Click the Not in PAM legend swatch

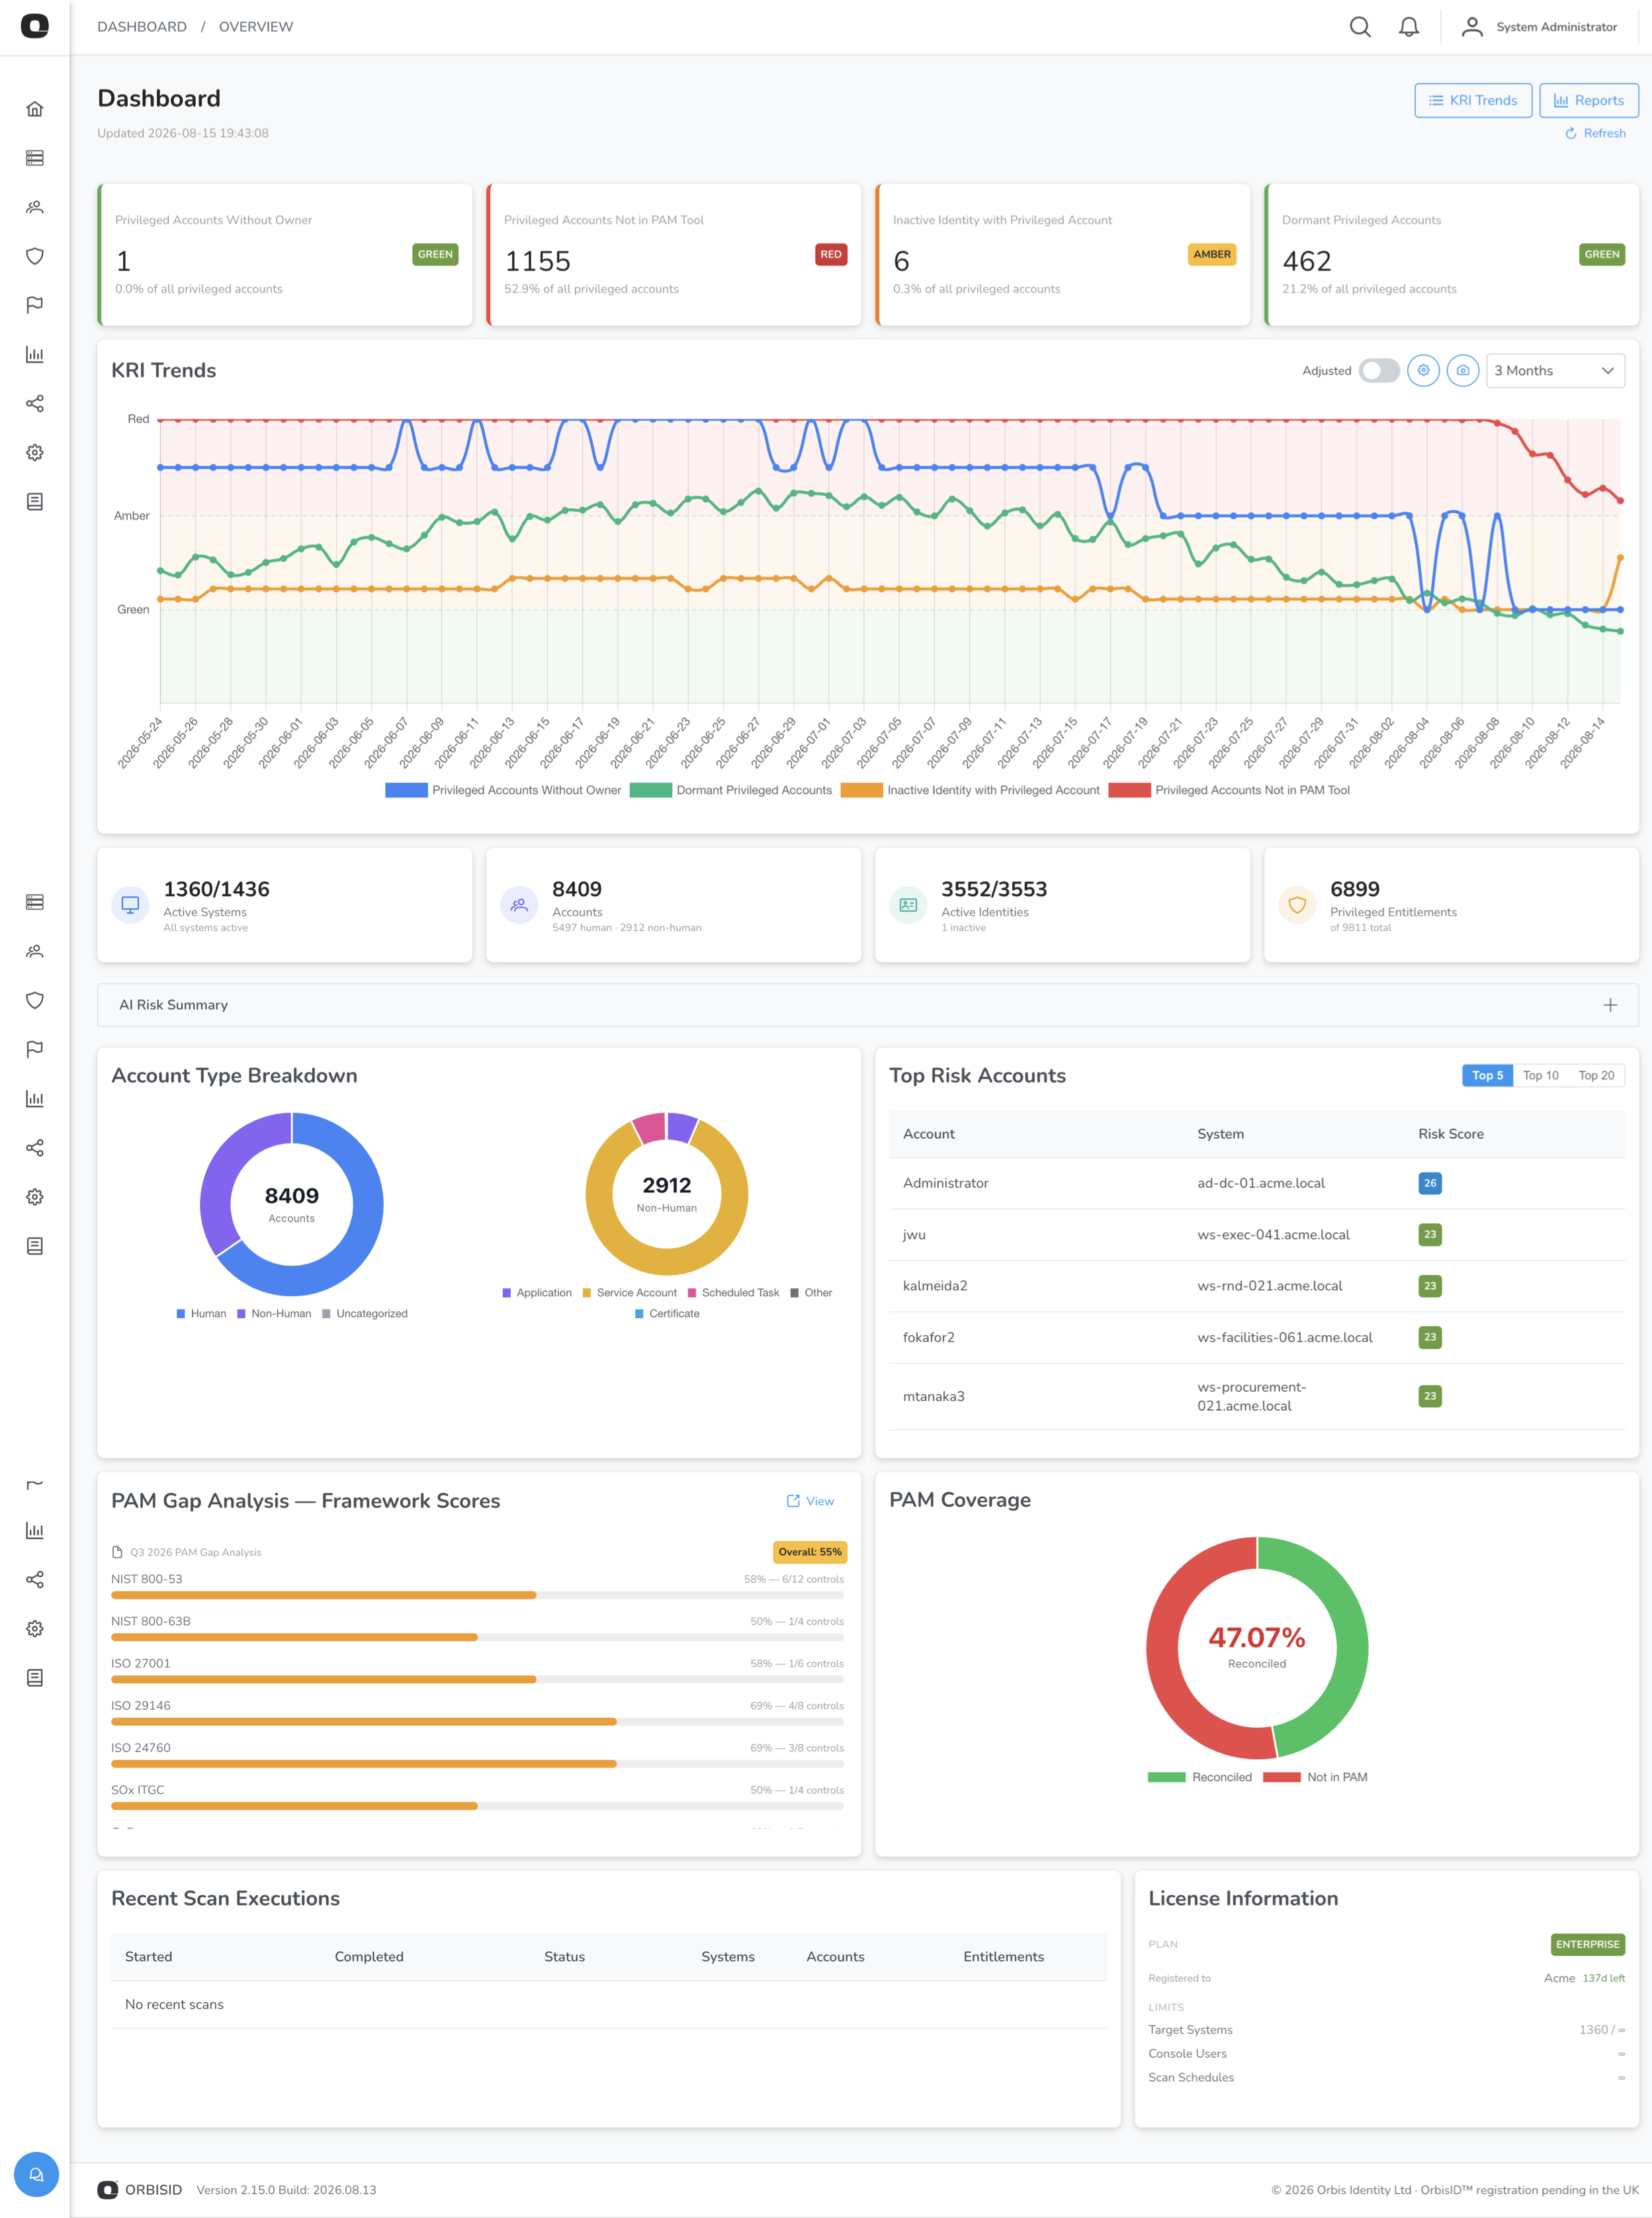tap(1281, 1777)
